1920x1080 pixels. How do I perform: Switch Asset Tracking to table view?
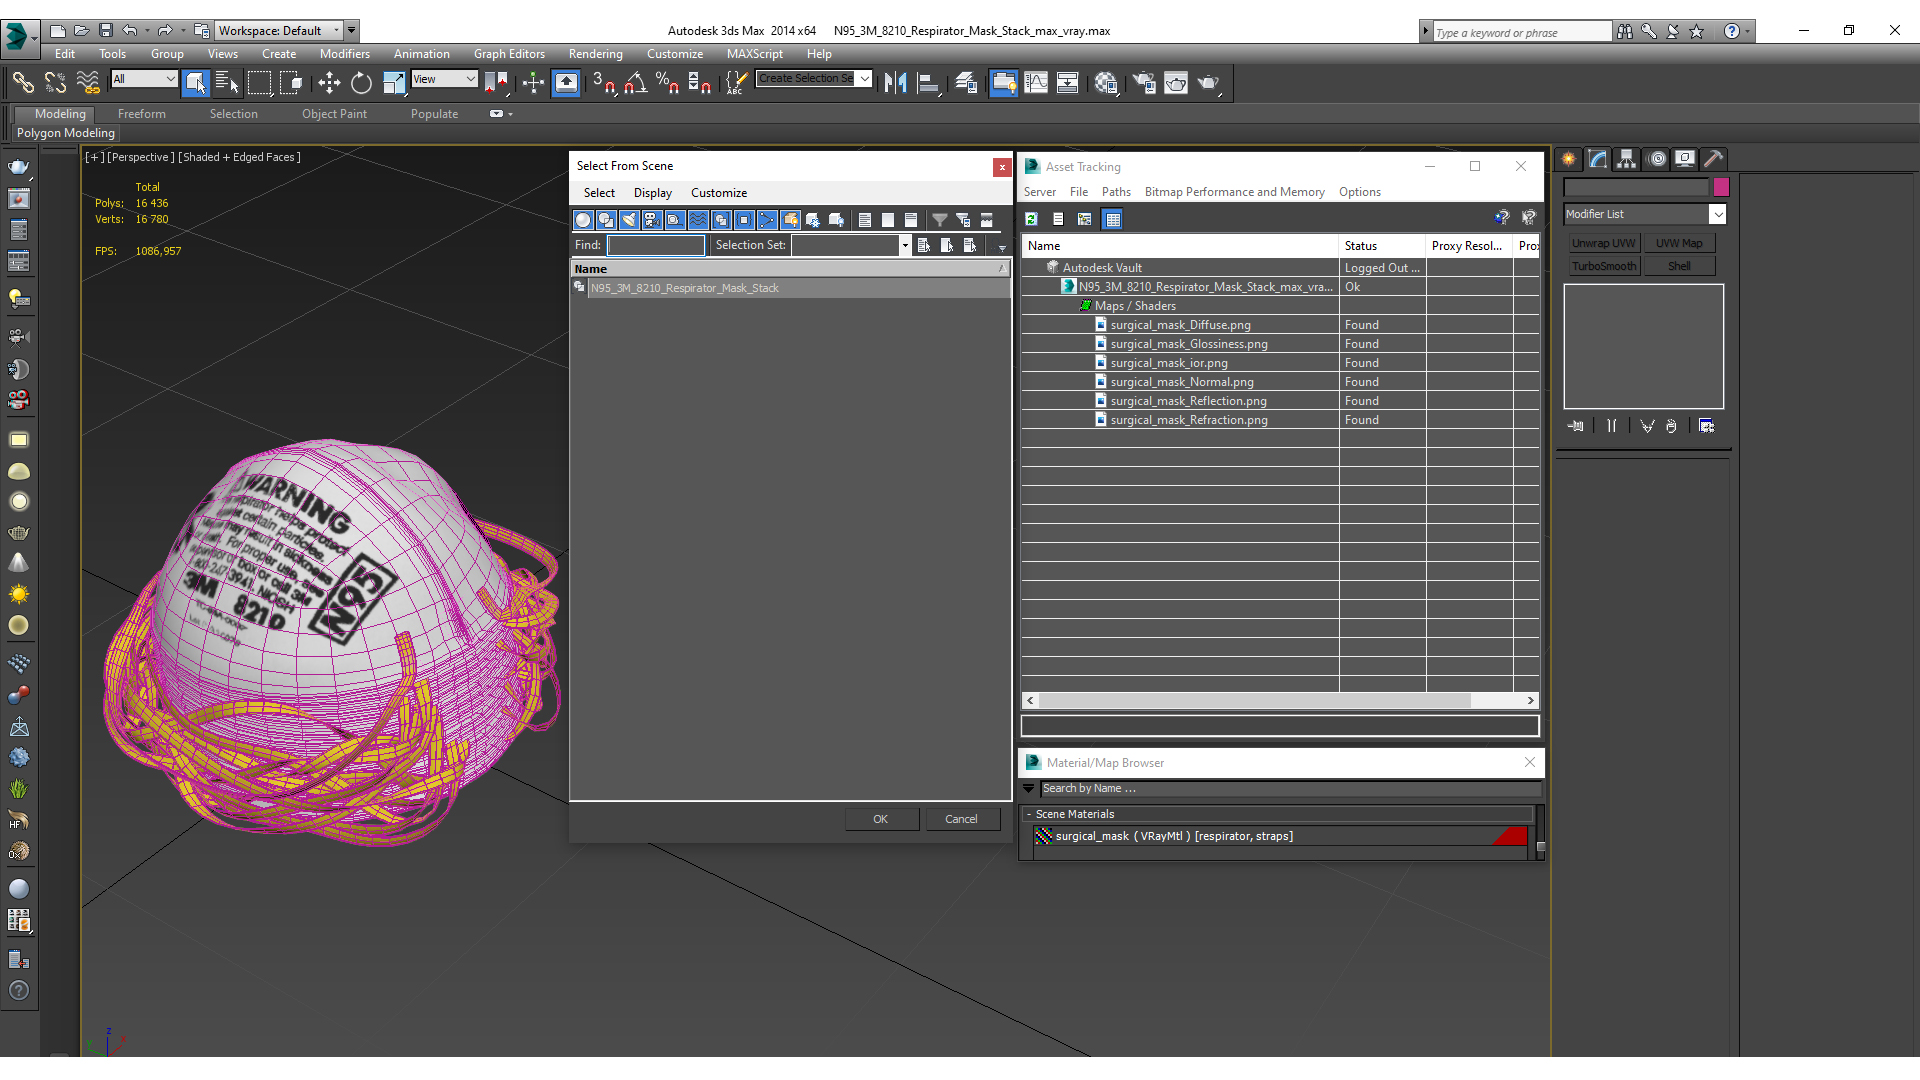1113,219
